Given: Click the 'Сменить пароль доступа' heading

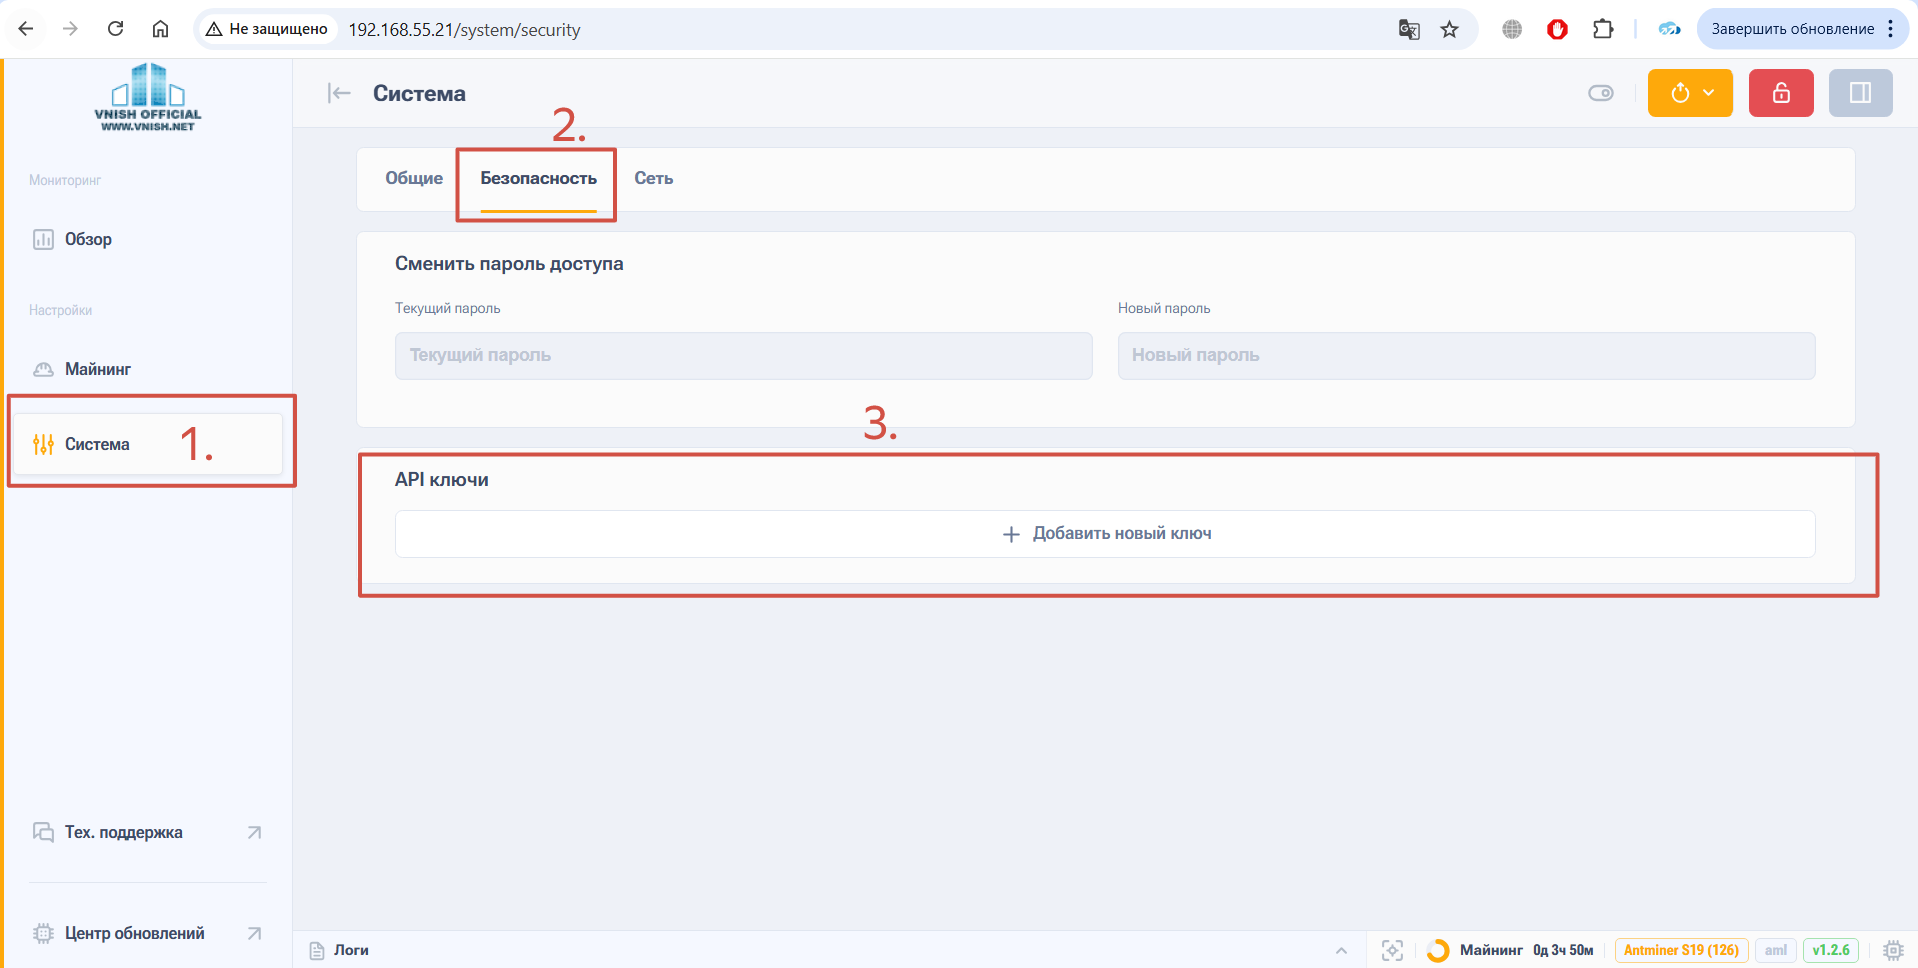Looking at the screenshot, I should click(509, 264).
